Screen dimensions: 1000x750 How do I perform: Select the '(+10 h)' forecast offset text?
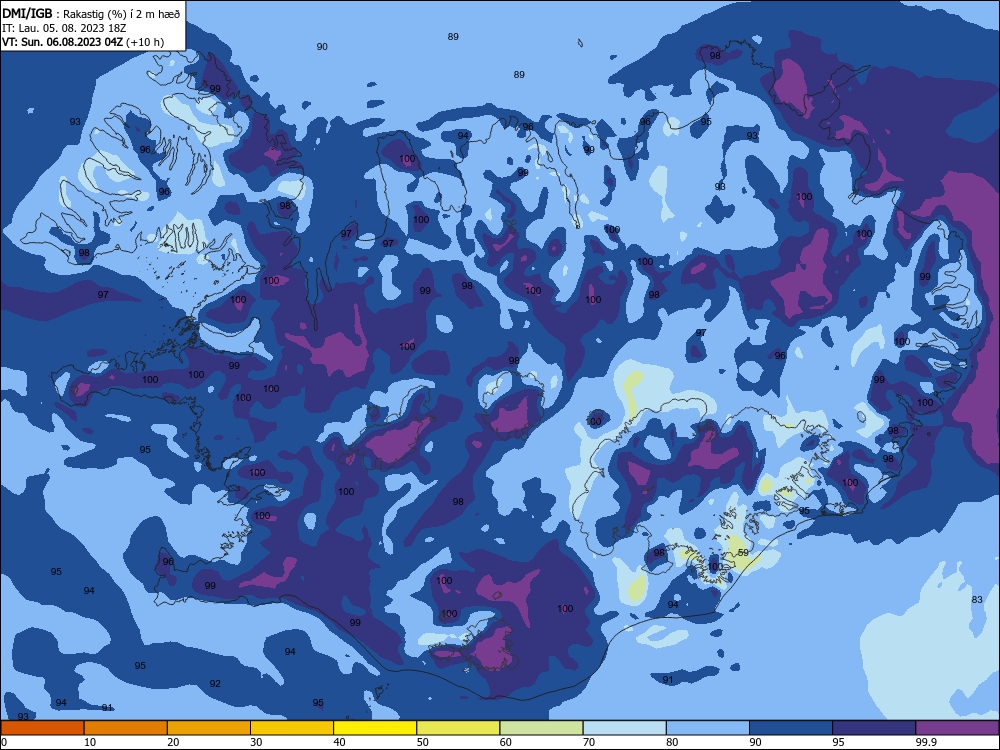(145, 42)
